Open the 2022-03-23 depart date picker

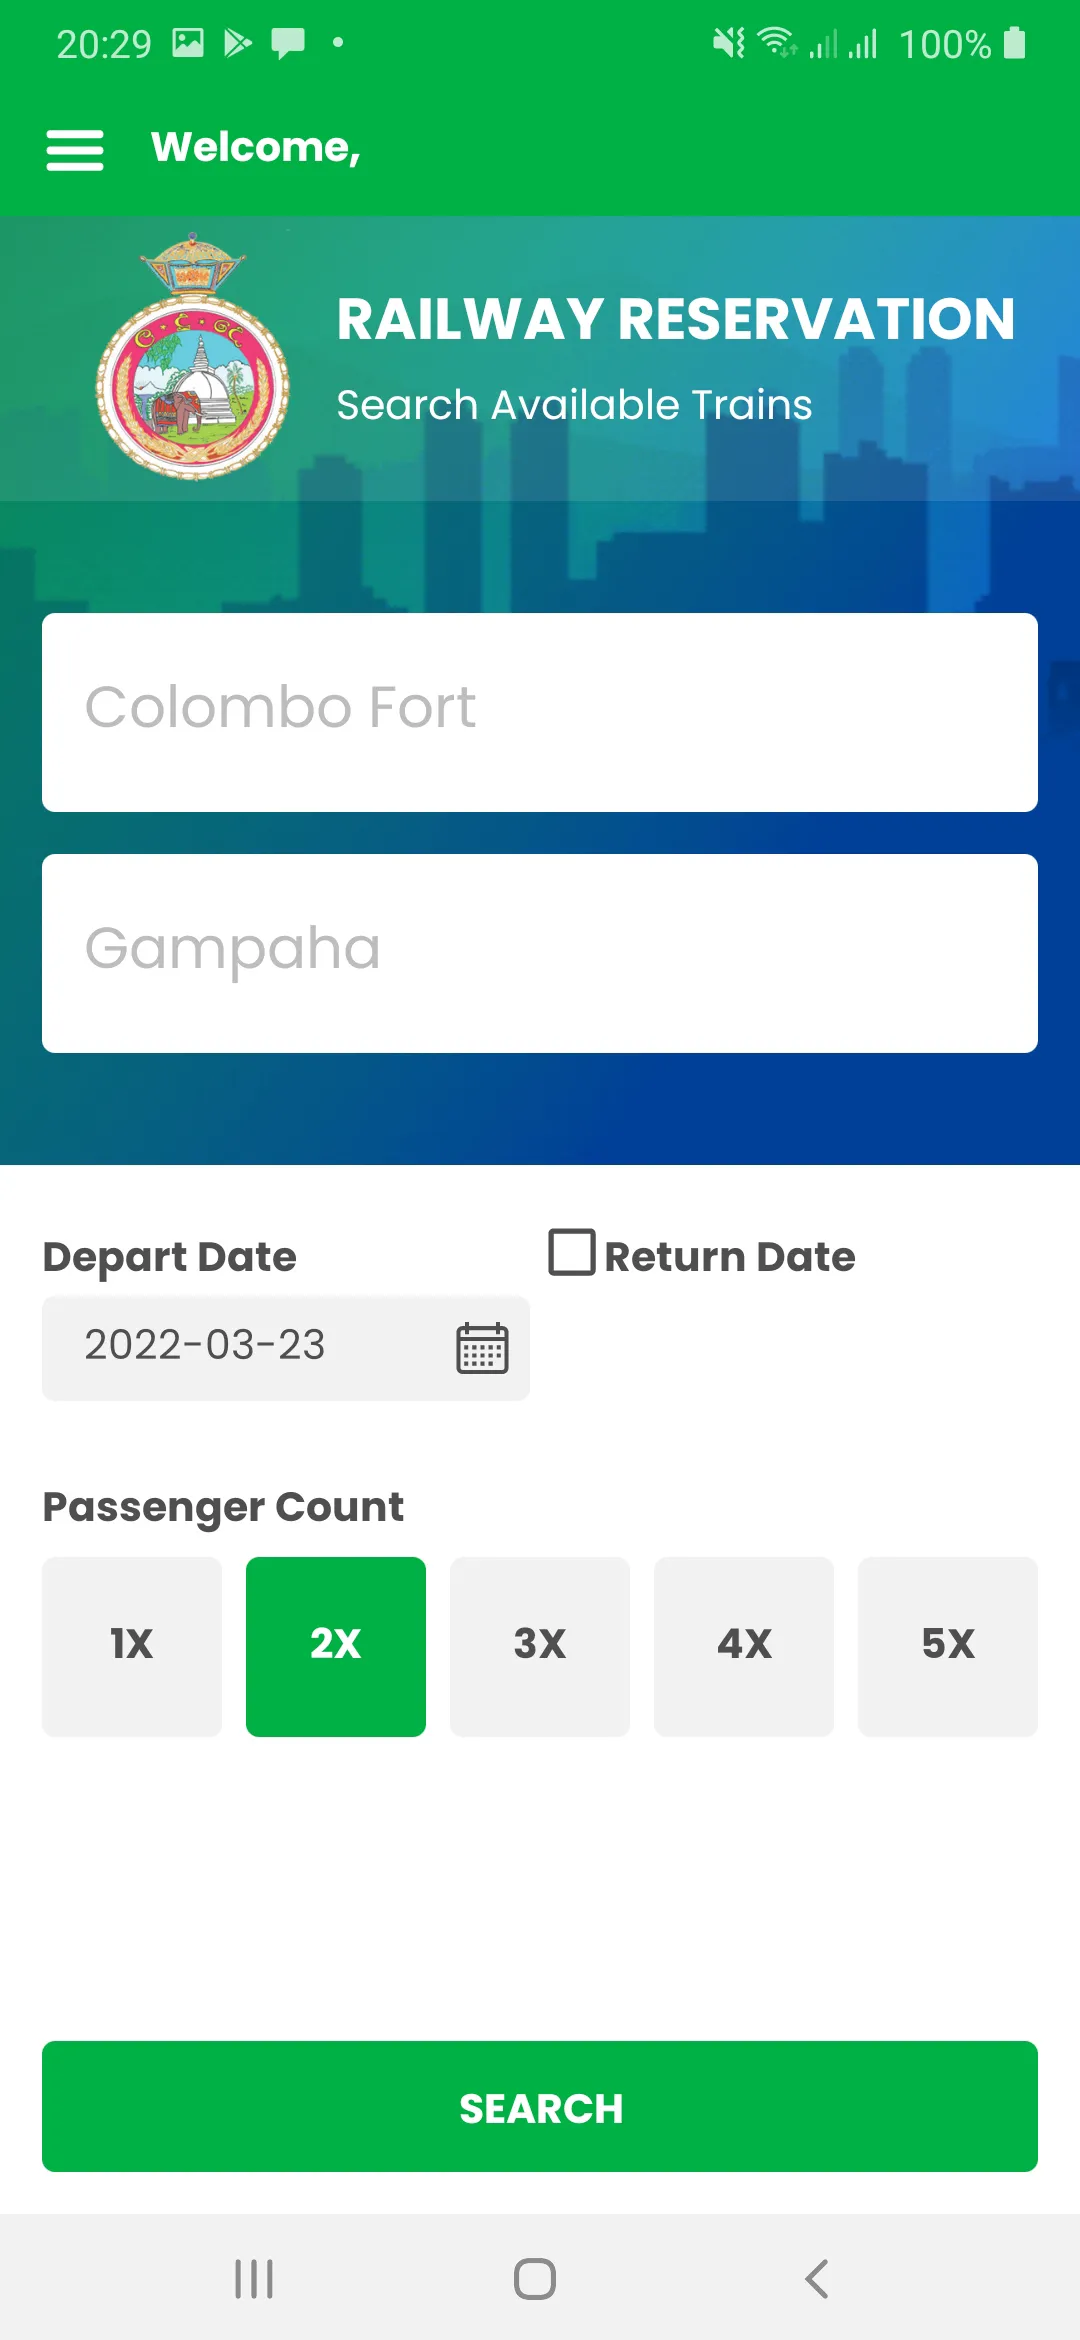pos(286,1348)
